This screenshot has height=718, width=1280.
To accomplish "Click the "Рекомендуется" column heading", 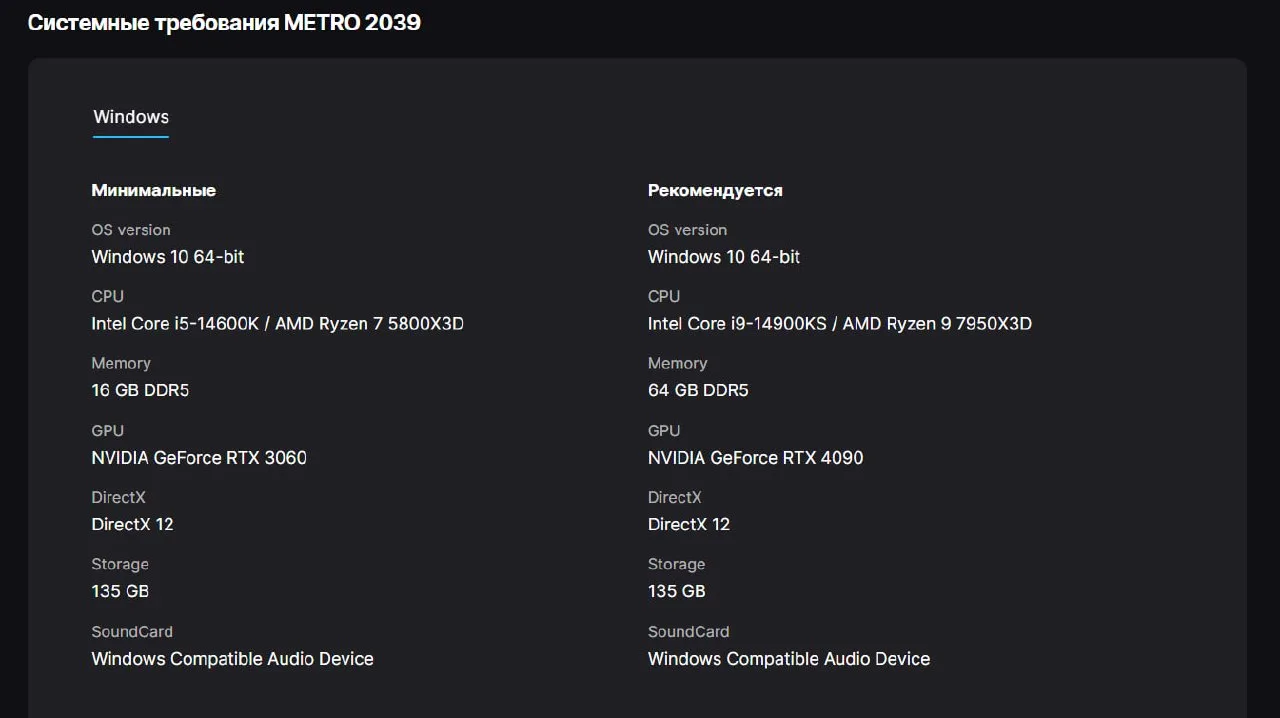I will pos(715,190).
